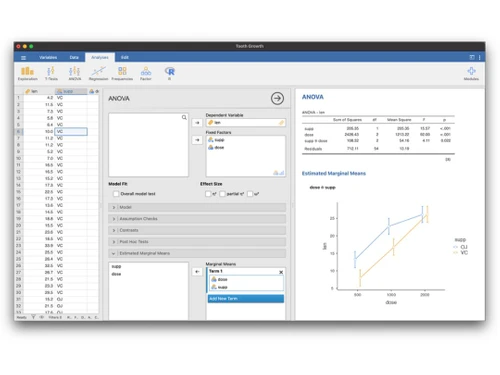Screen dimensions: 500x375
Task: Move variable into Dependent Variable with arrow
Action: click(x=197, y=123)
